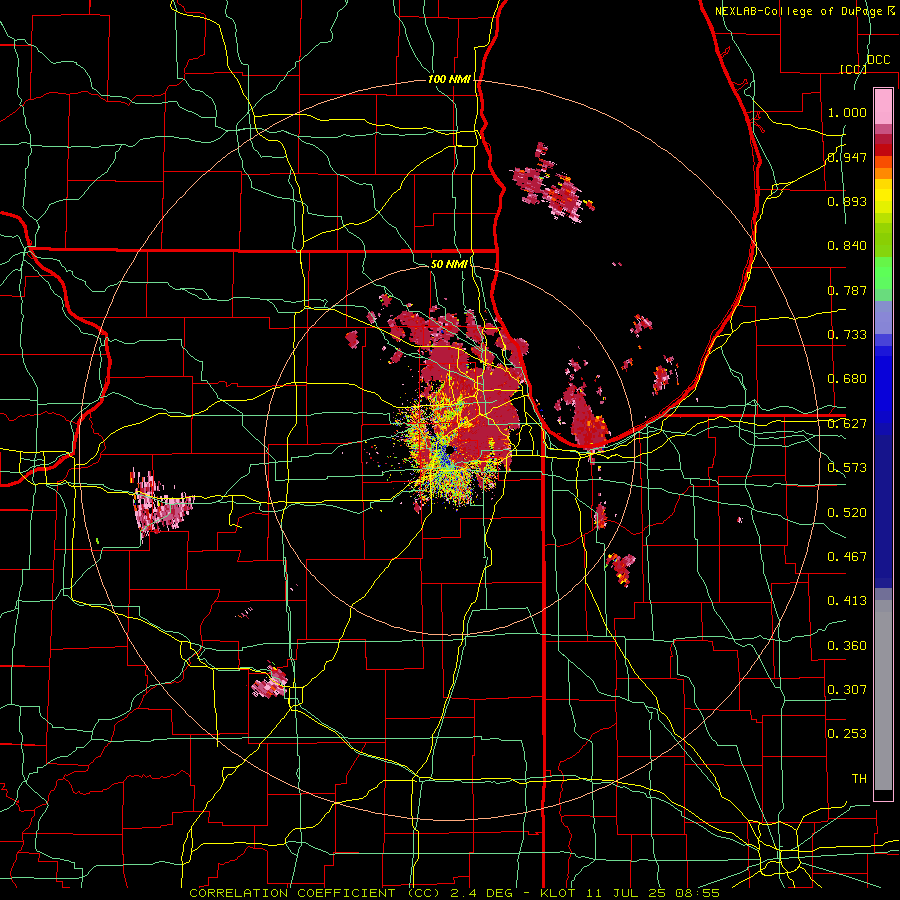
Task: Click the 0.680 scale value
Action: [x=847, y=379]
